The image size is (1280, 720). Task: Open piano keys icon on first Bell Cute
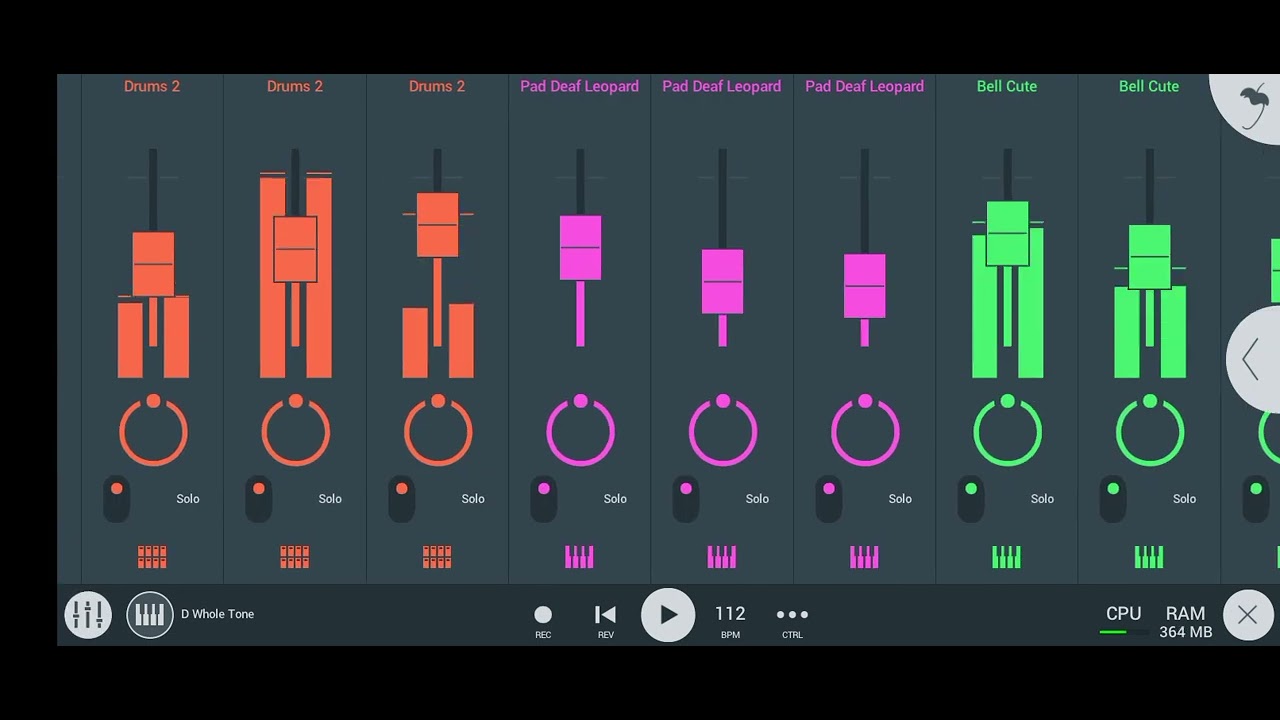pos(1006,557)
